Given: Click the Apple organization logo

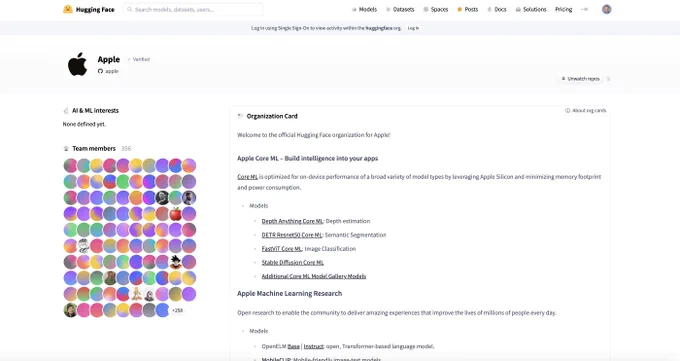Looking at the screenshot, I should tap(78, 65).
